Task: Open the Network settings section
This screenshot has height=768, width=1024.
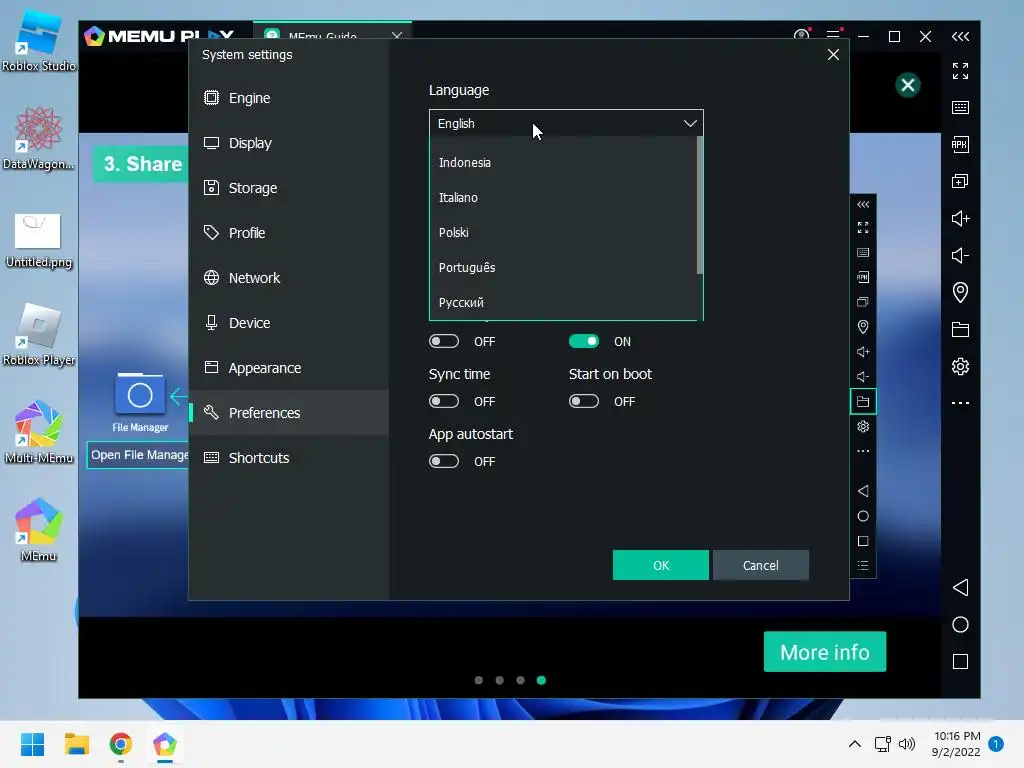Action: (x=289, y=278)
